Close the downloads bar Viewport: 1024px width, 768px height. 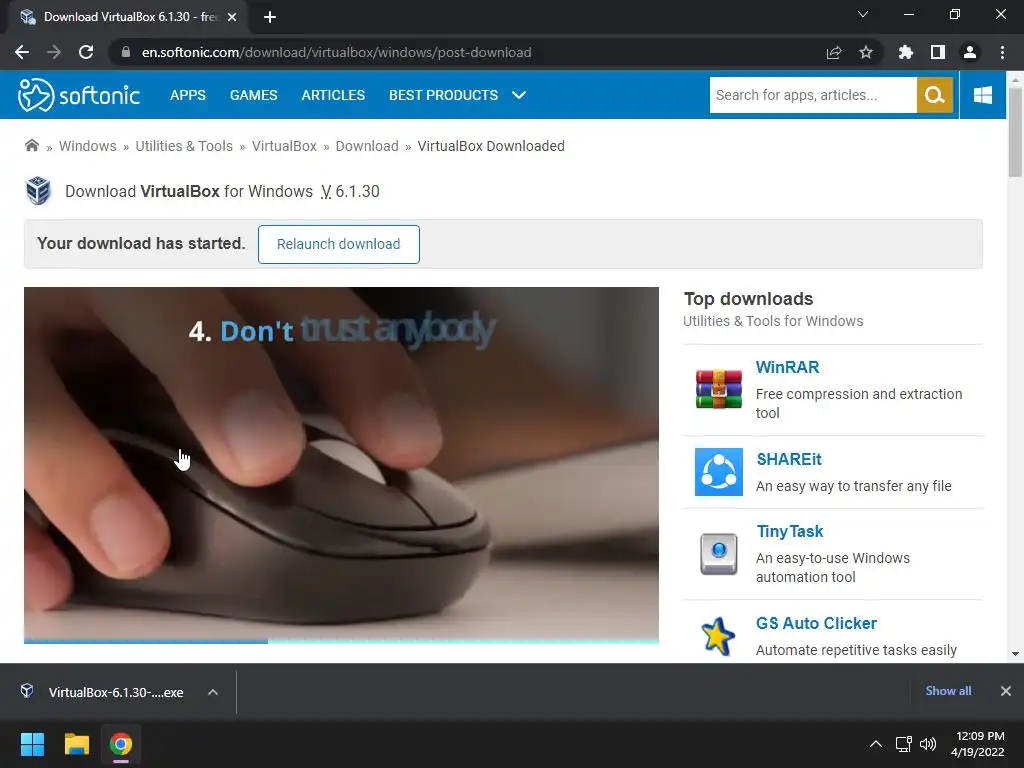[x=1006, y=691]
